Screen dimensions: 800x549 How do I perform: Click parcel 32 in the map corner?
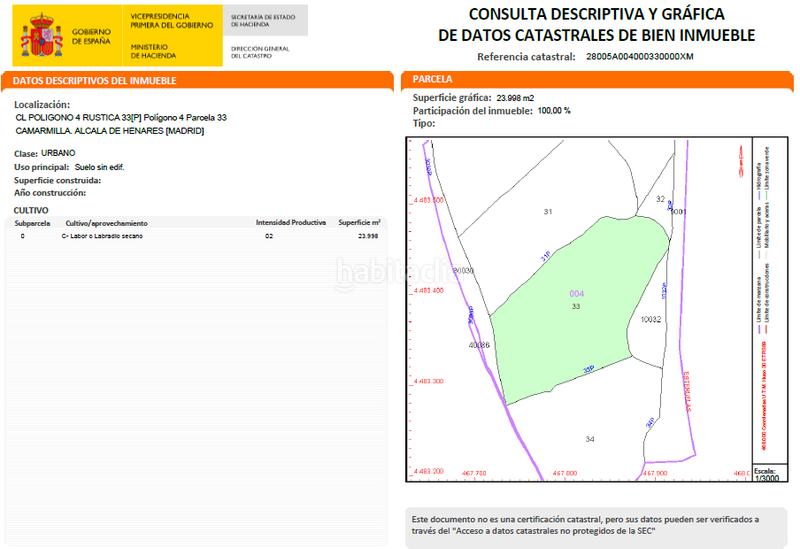pos(660,199)
